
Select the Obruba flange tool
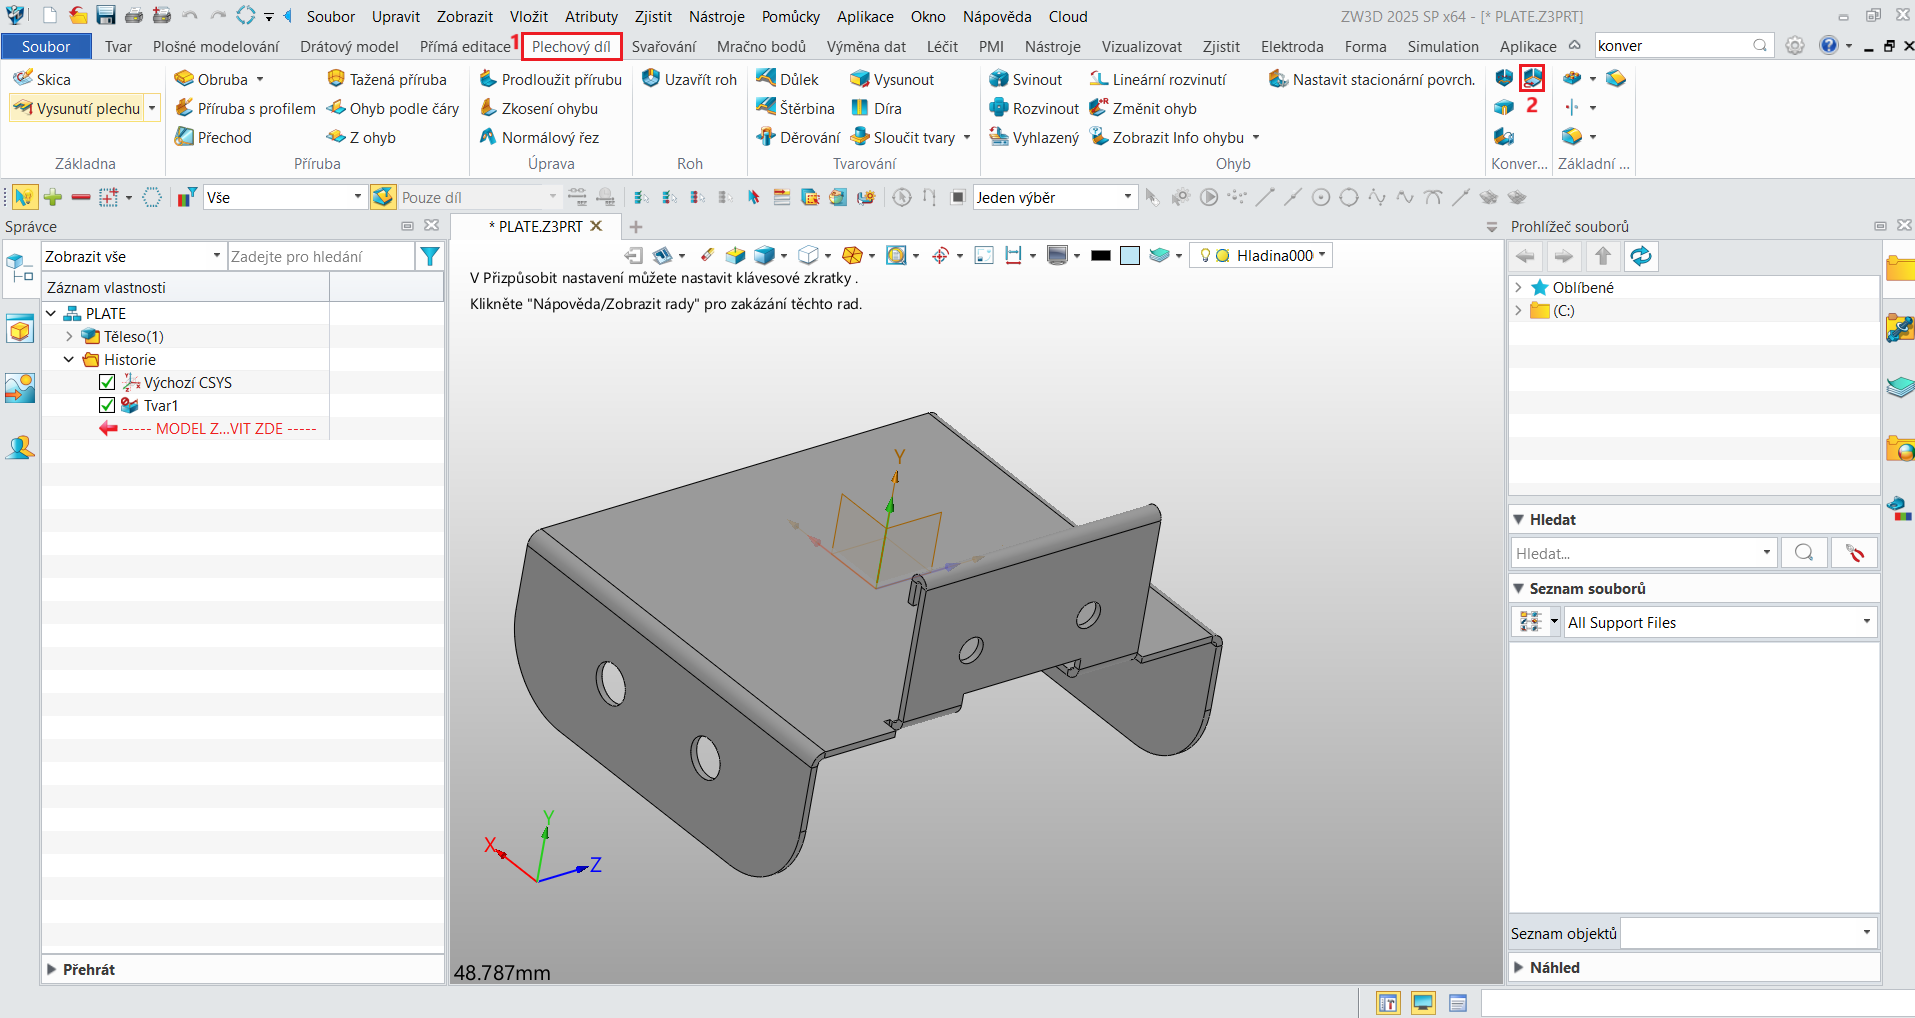(x=211, y=79)
